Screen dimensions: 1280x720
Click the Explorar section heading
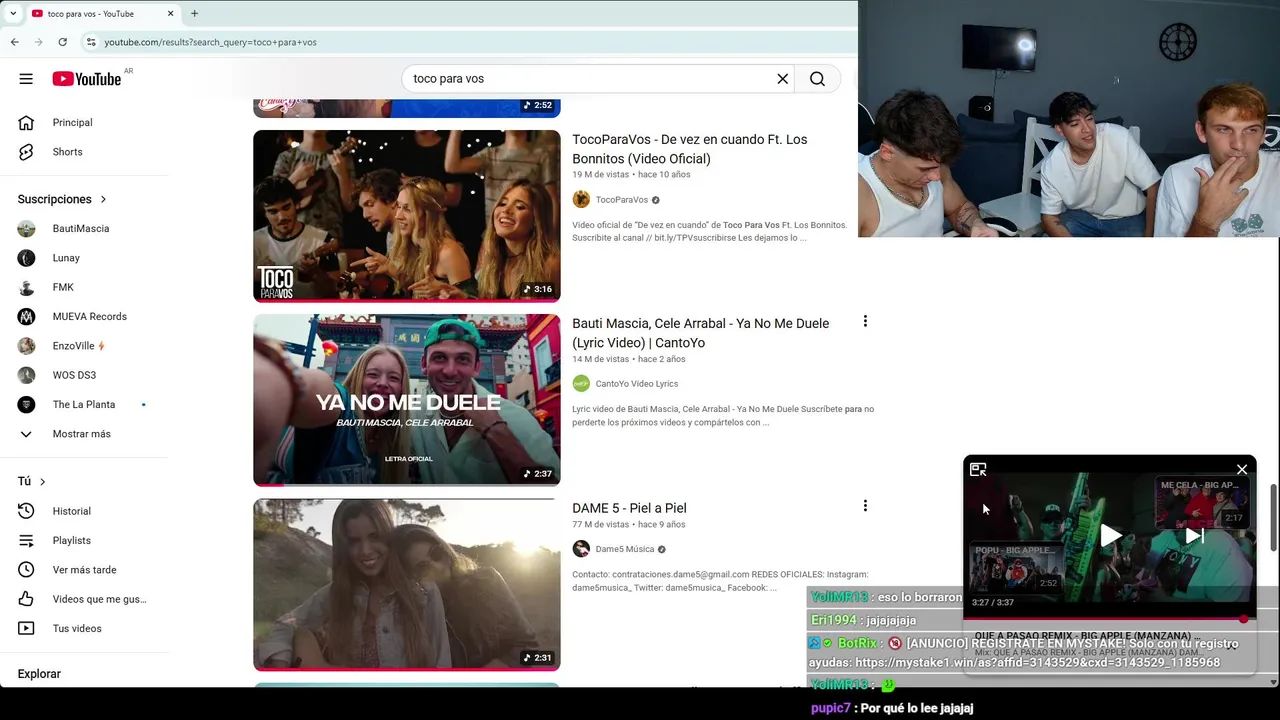[39, 674]
